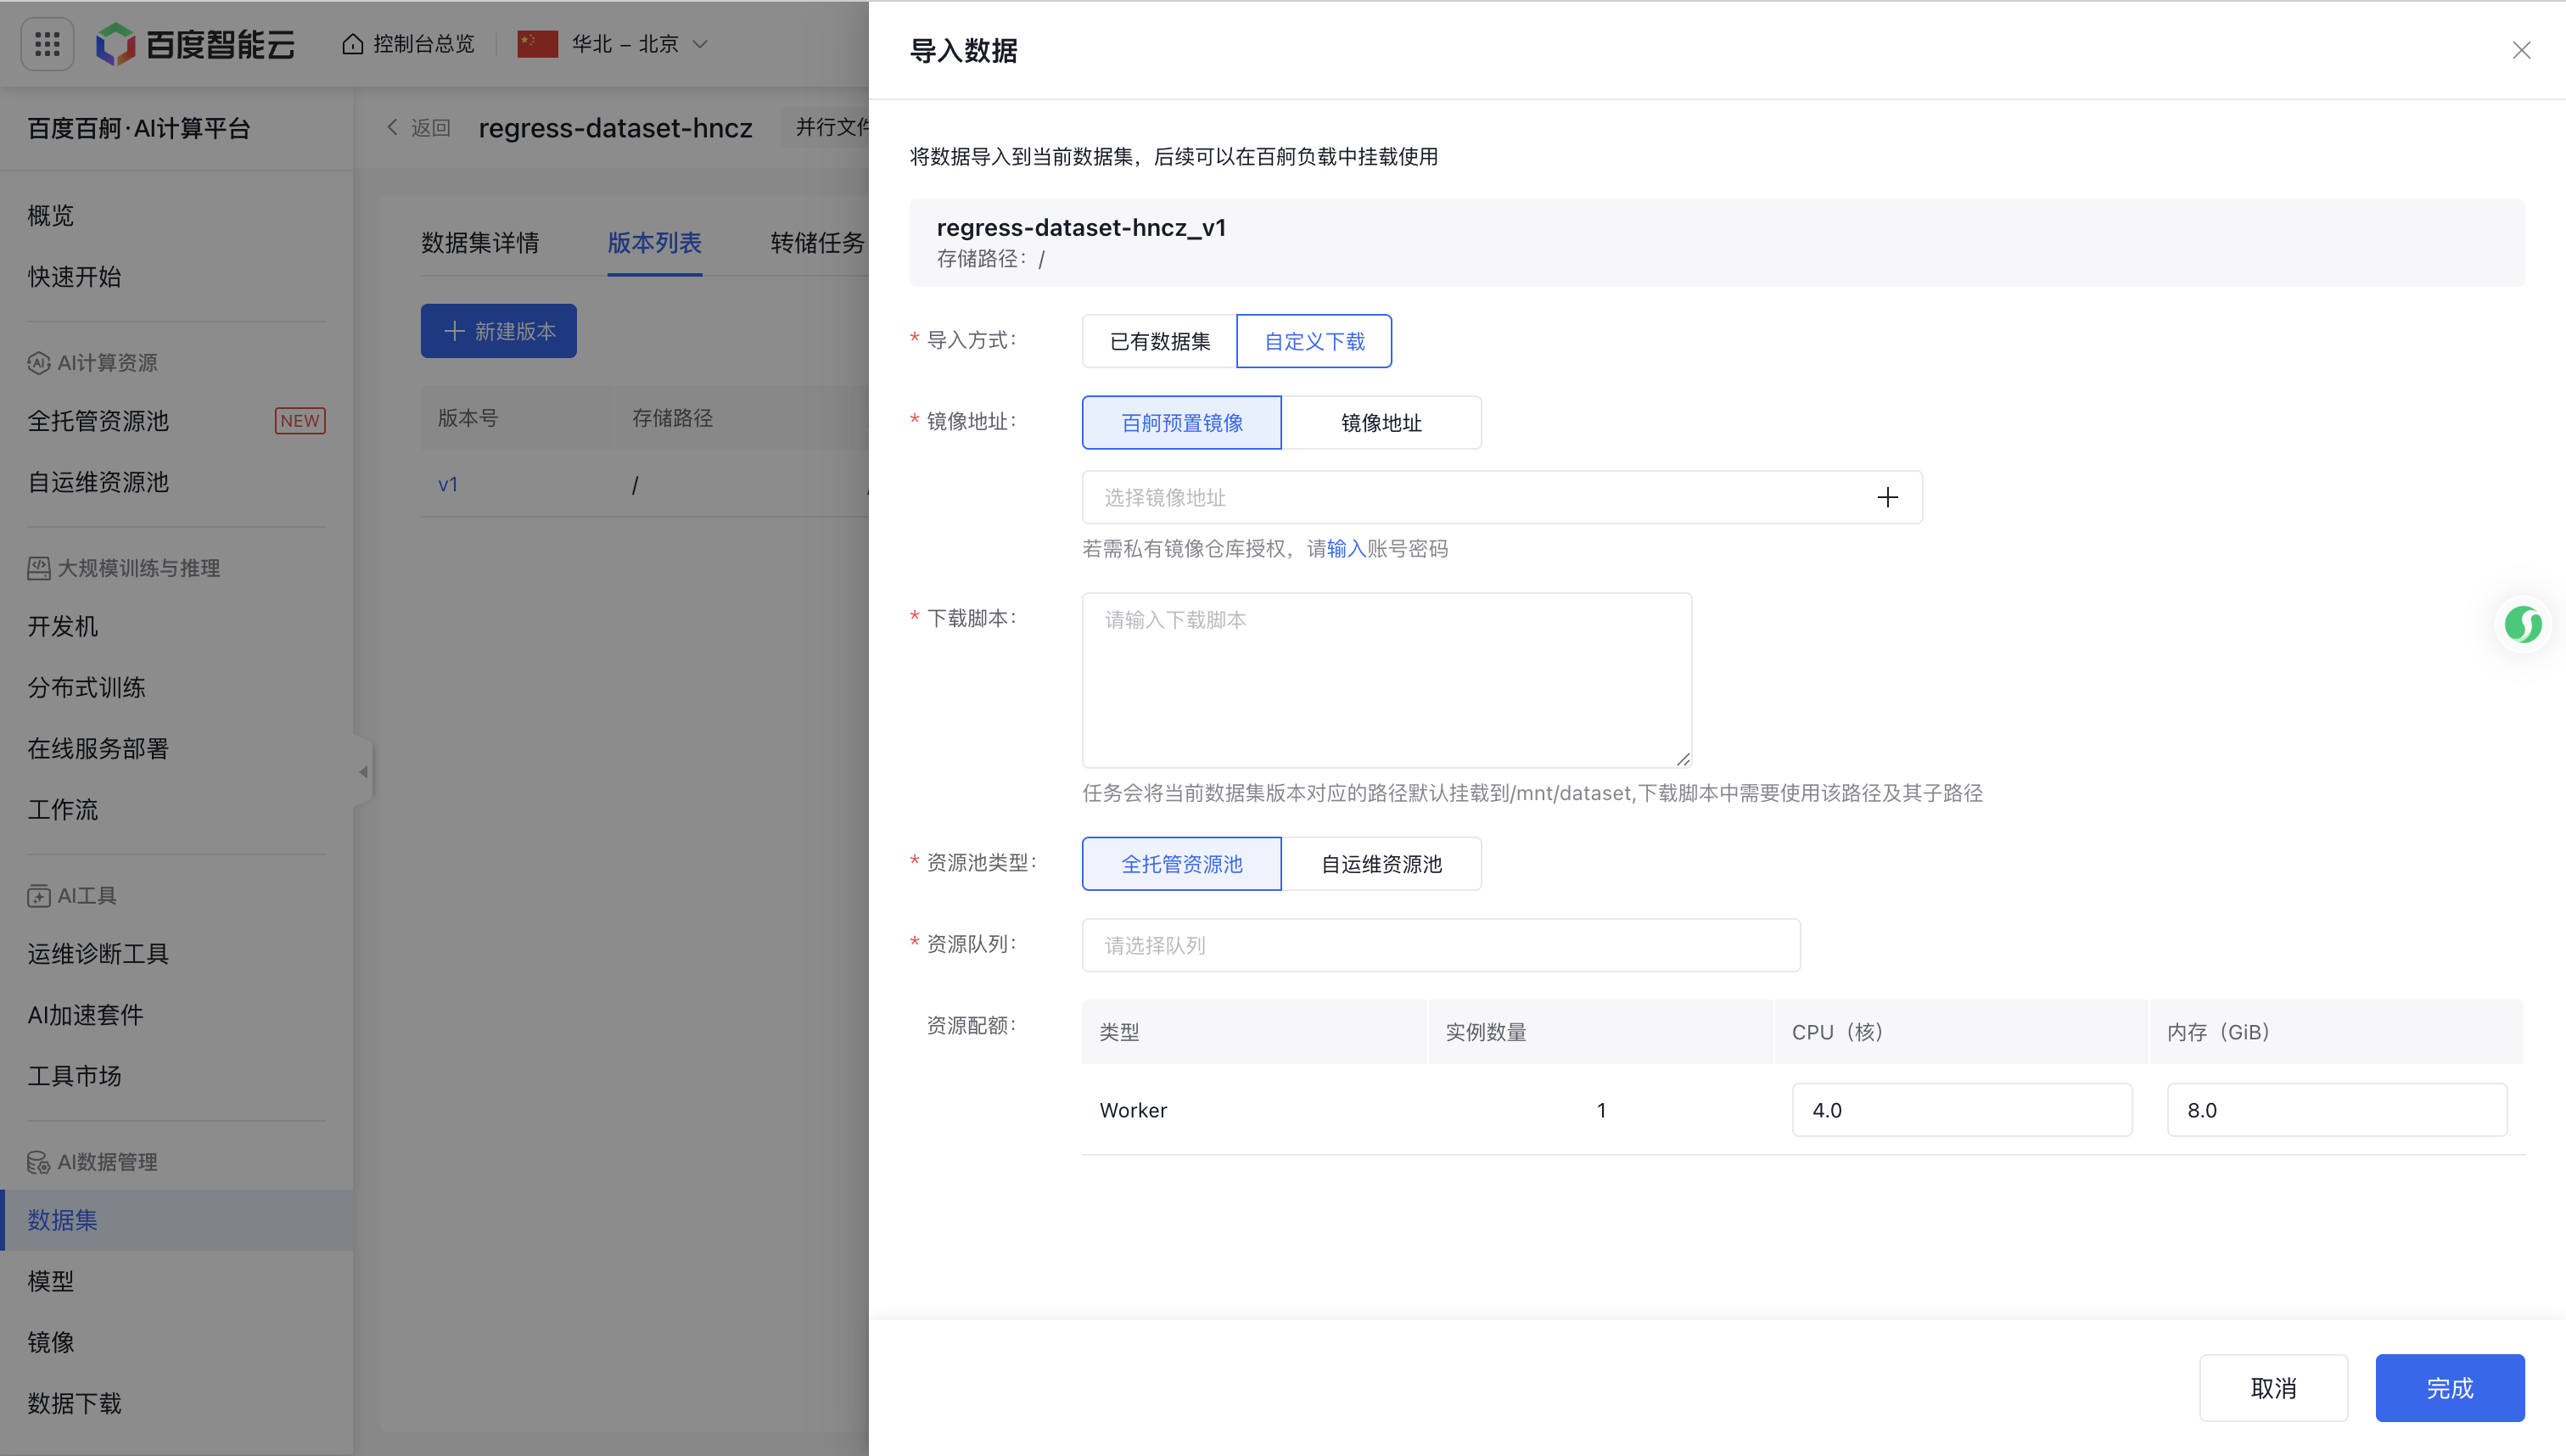Open the app grid menu top-left

(46, 43)
